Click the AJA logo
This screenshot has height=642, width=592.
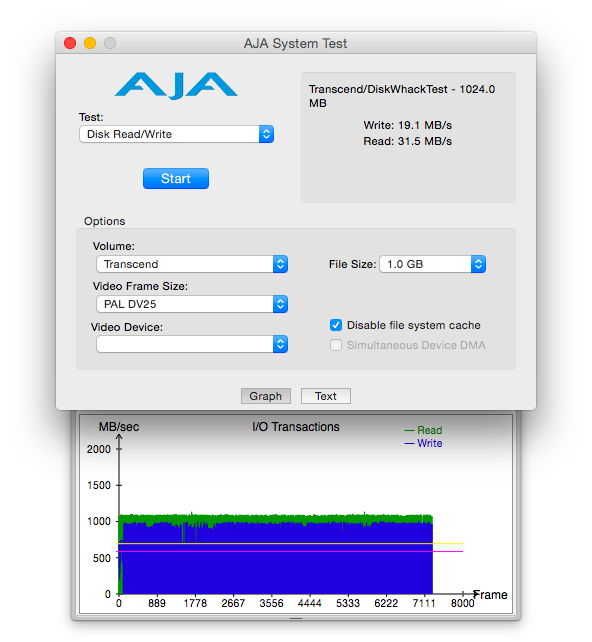pos(176,86)
